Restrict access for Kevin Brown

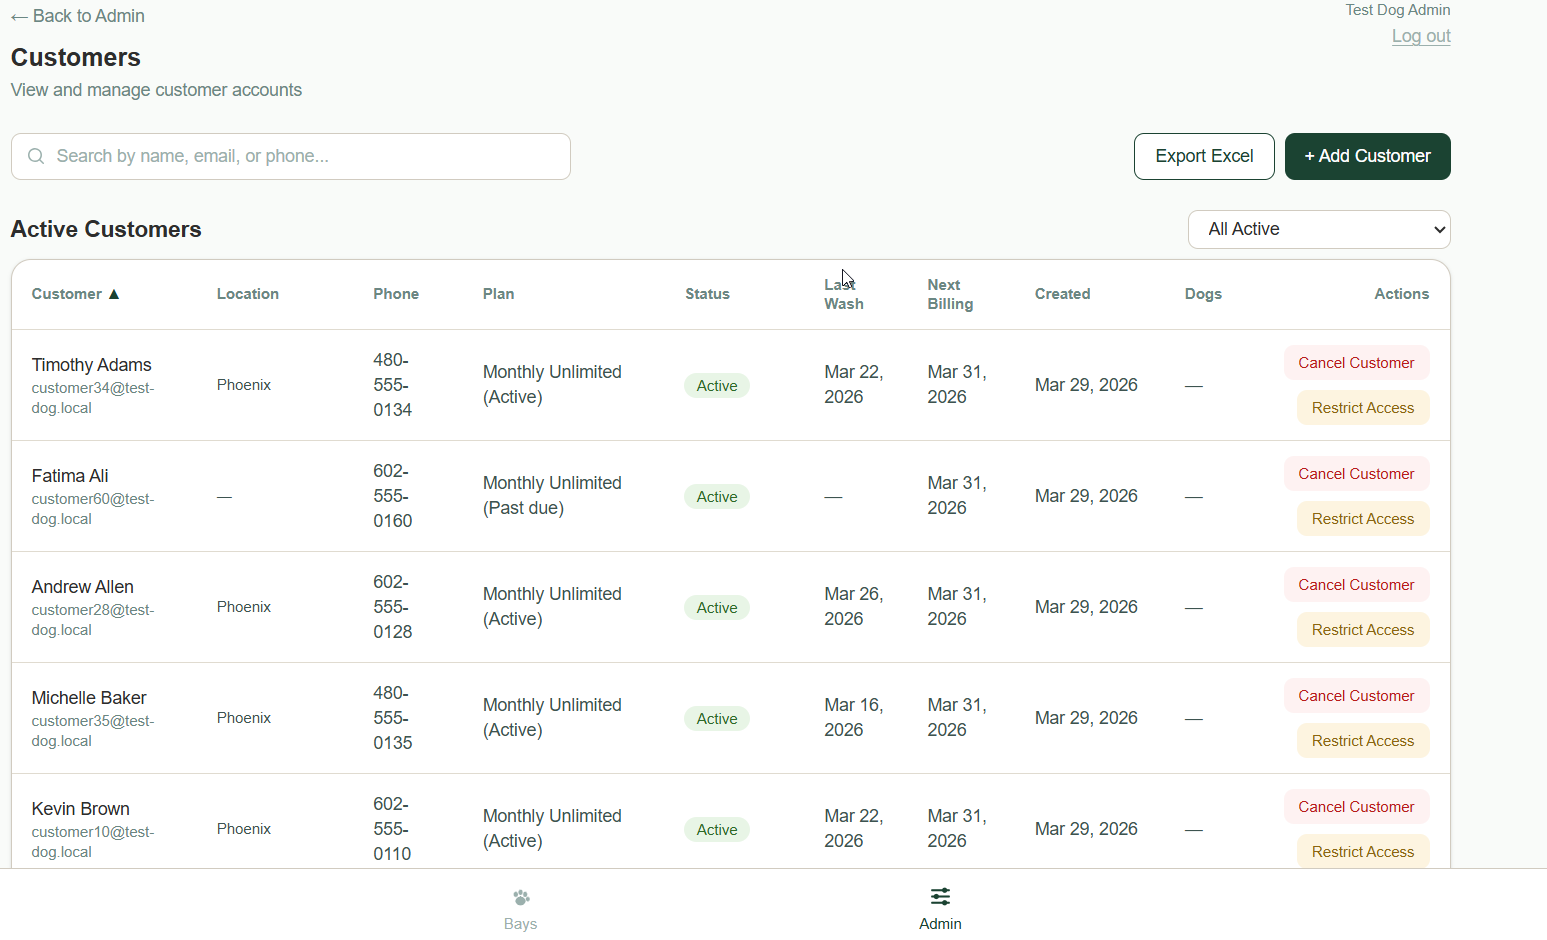click(x=1362, y=851)
